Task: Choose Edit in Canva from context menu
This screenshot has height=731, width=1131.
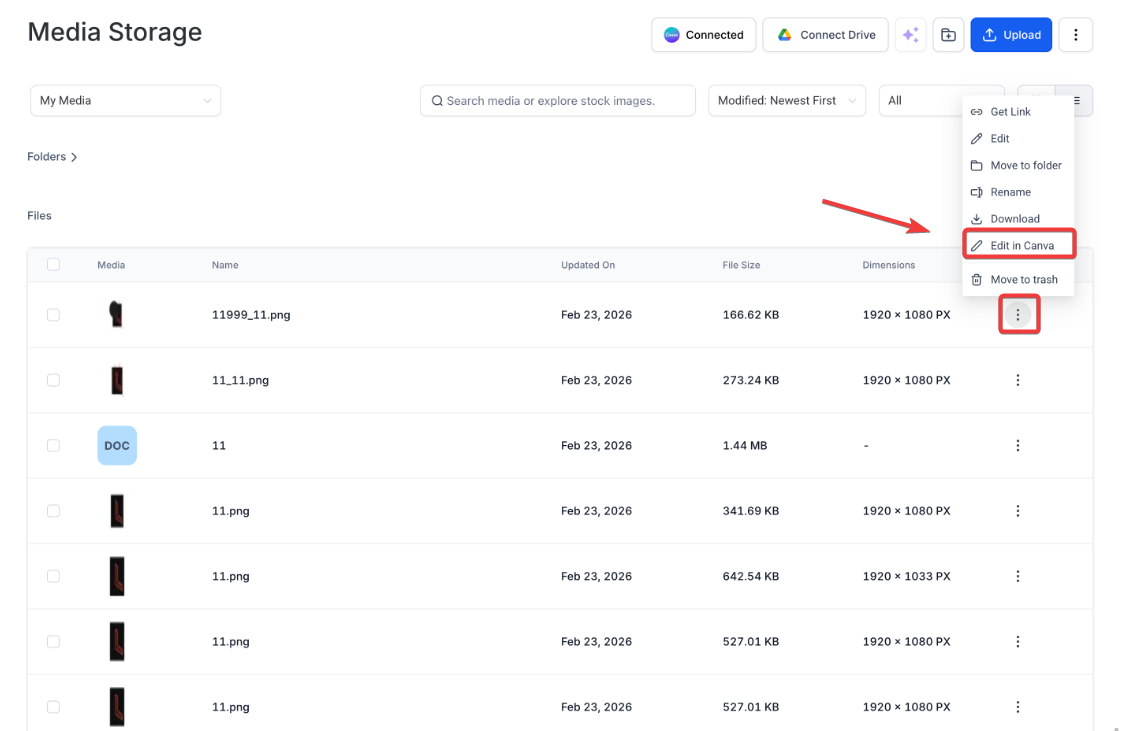Action: point(1020,245)
